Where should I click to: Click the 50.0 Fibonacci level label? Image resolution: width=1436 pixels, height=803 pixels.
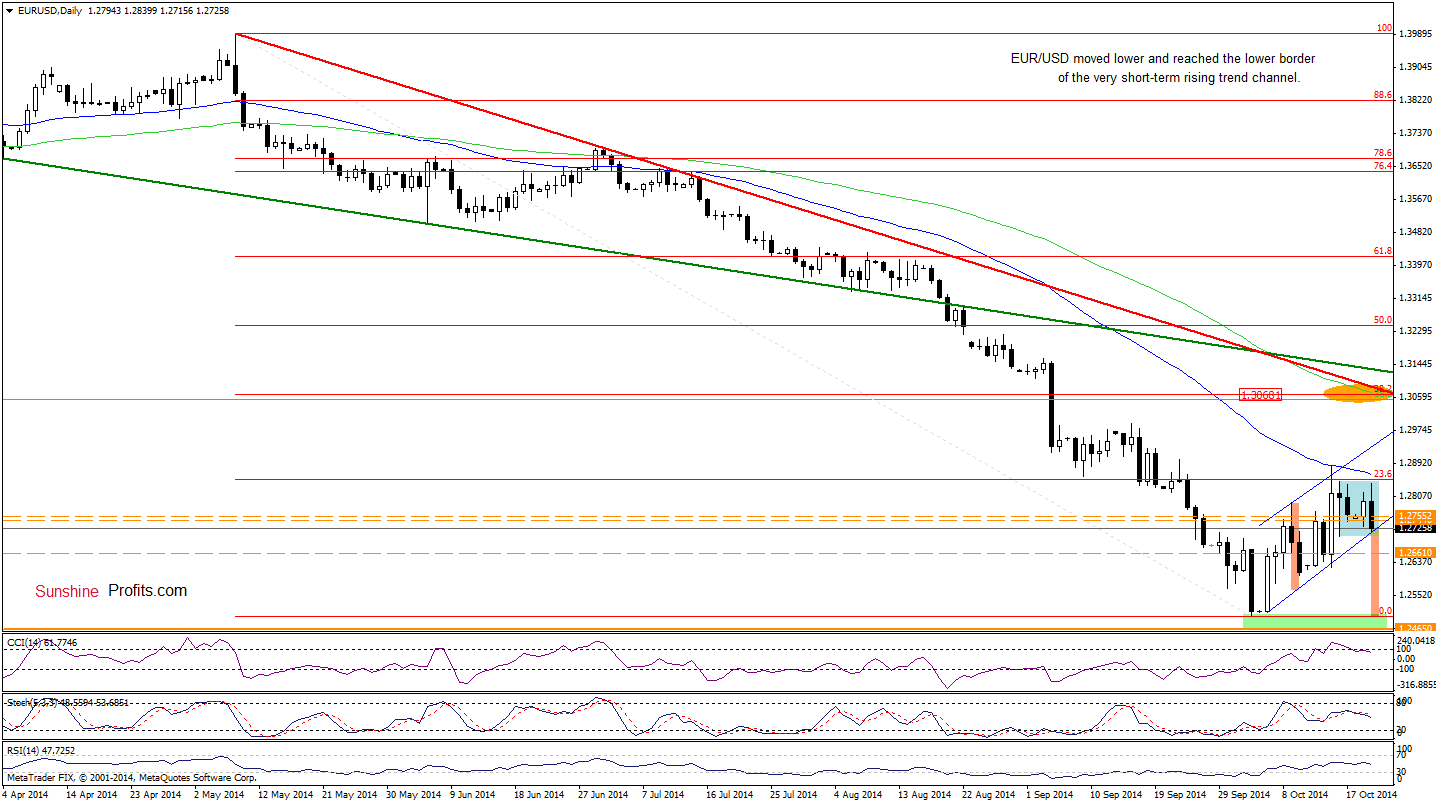tap(1383, 320)
